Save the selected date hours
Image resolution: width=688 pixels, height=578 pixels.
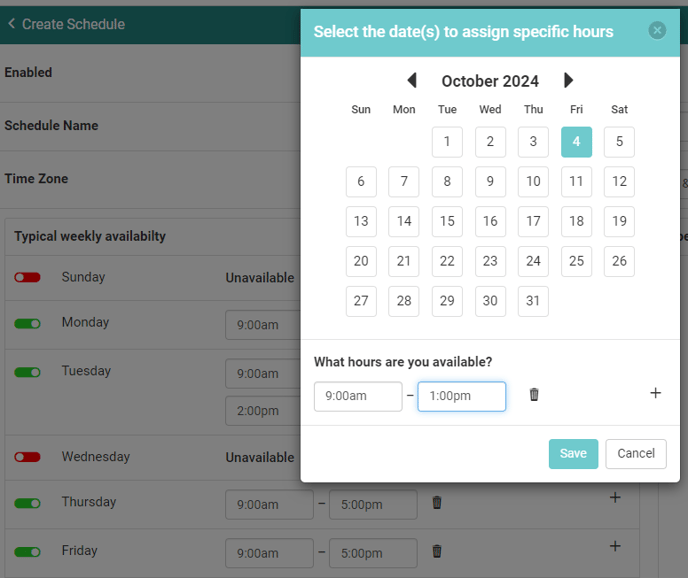(573, 453)
